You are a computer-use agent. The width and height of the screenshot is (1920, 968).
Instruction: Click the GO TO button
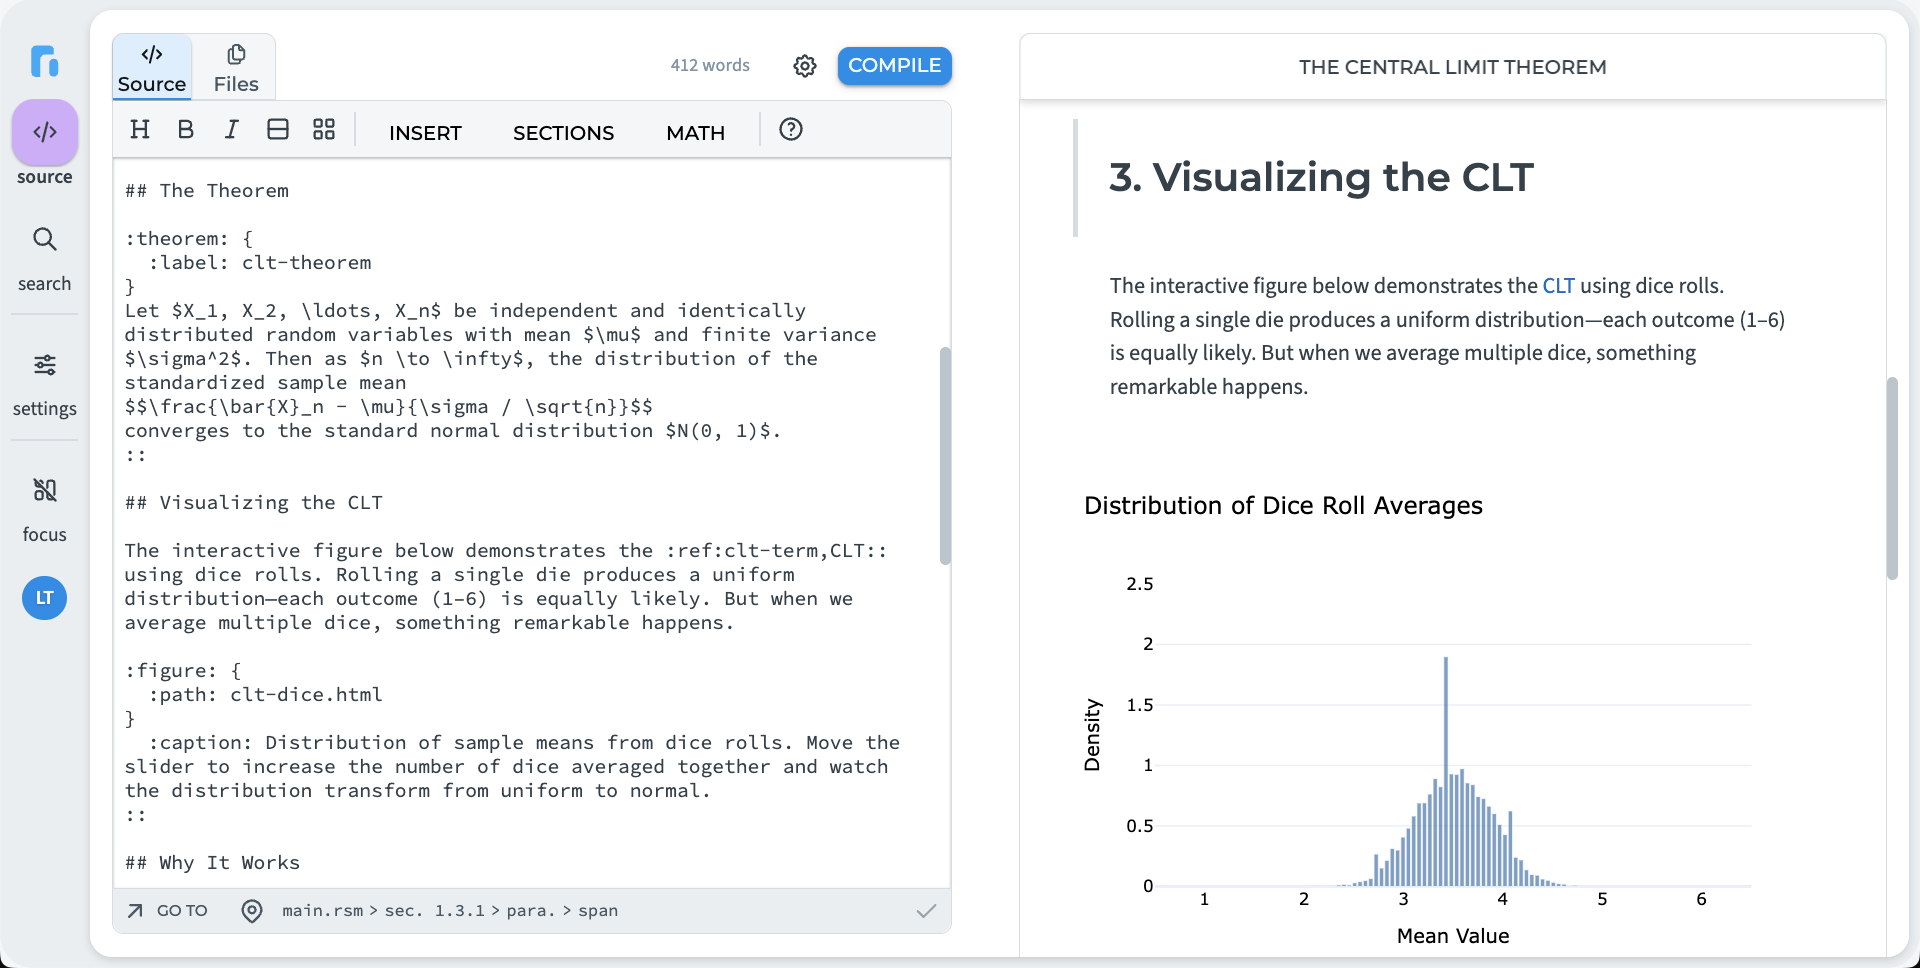[x=168, y=911]
